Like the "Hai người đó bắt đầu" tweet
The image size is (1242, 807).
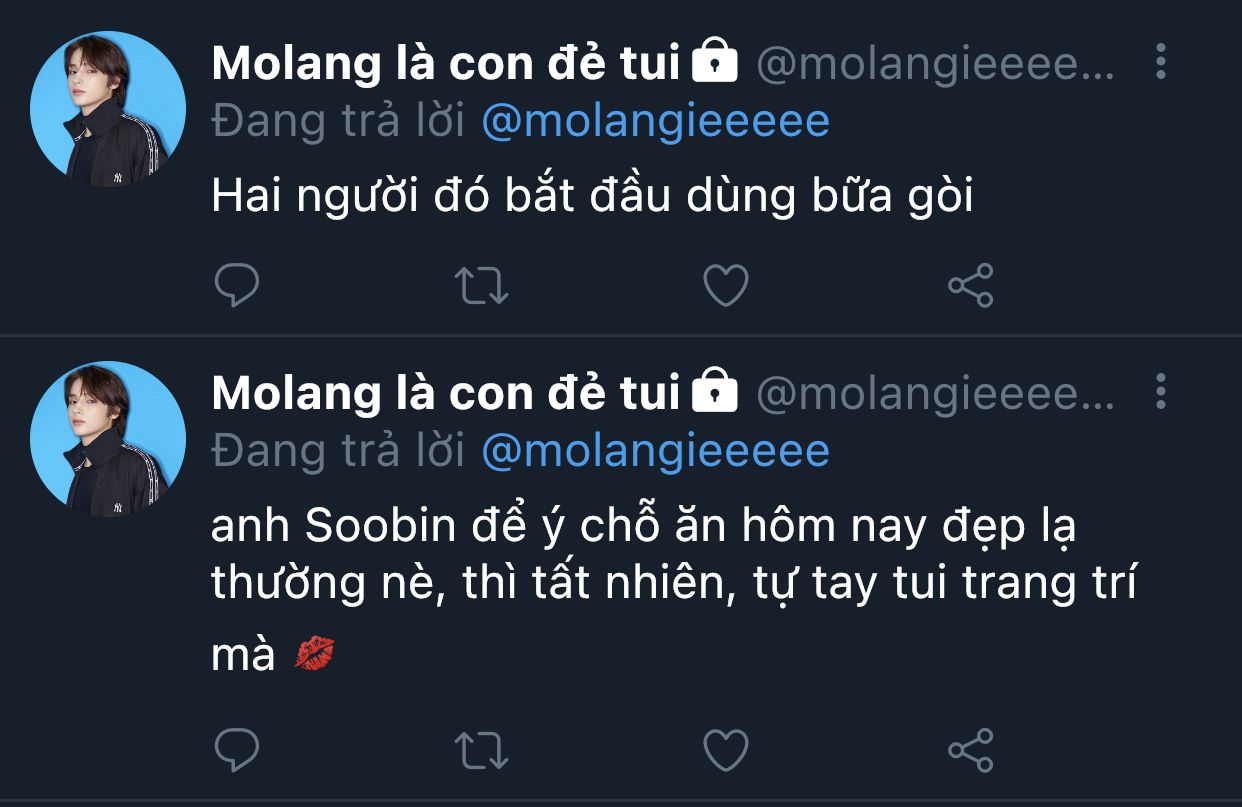coord(726,286)
